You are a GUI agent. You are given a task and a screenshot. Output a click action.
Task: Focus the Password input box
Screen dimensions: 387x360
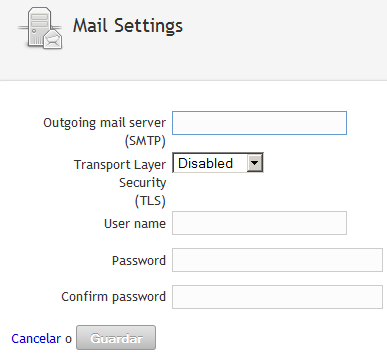point(277,260)
